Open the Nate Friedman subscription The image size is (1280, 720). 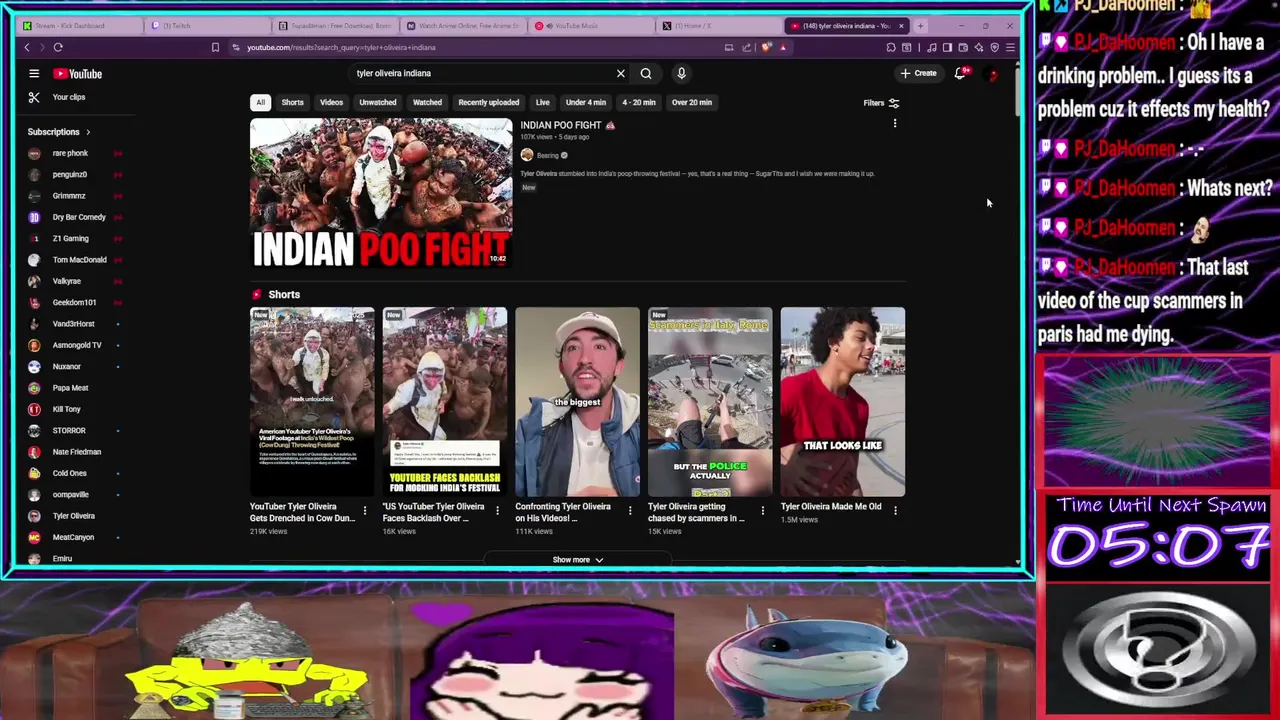[76, 452]
